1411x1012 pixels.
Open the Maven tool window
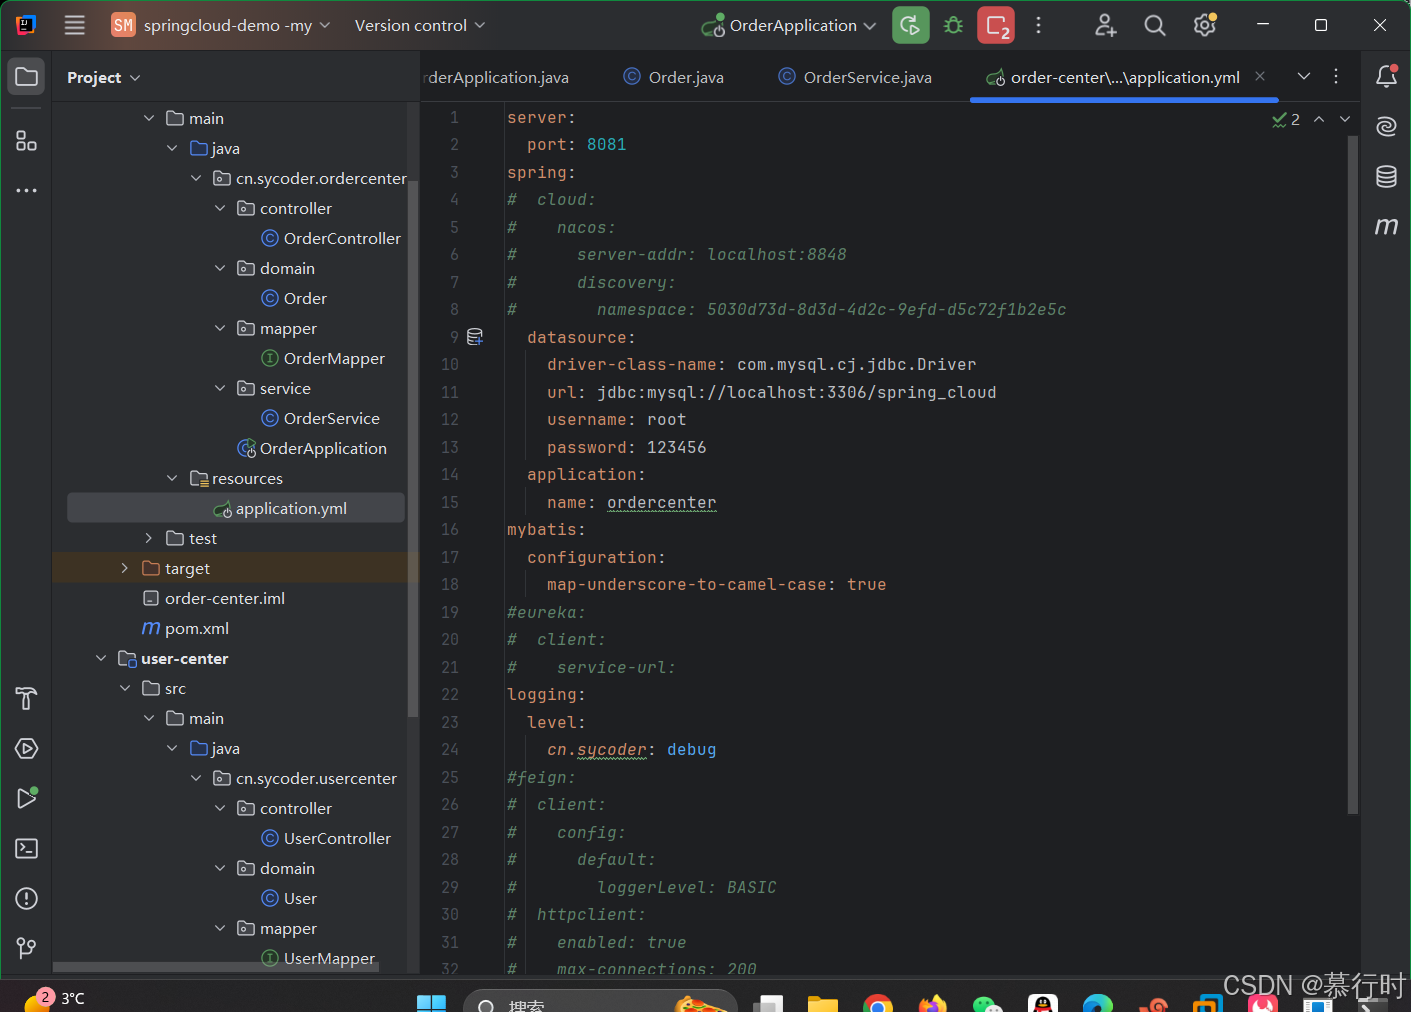[1385, 226]
